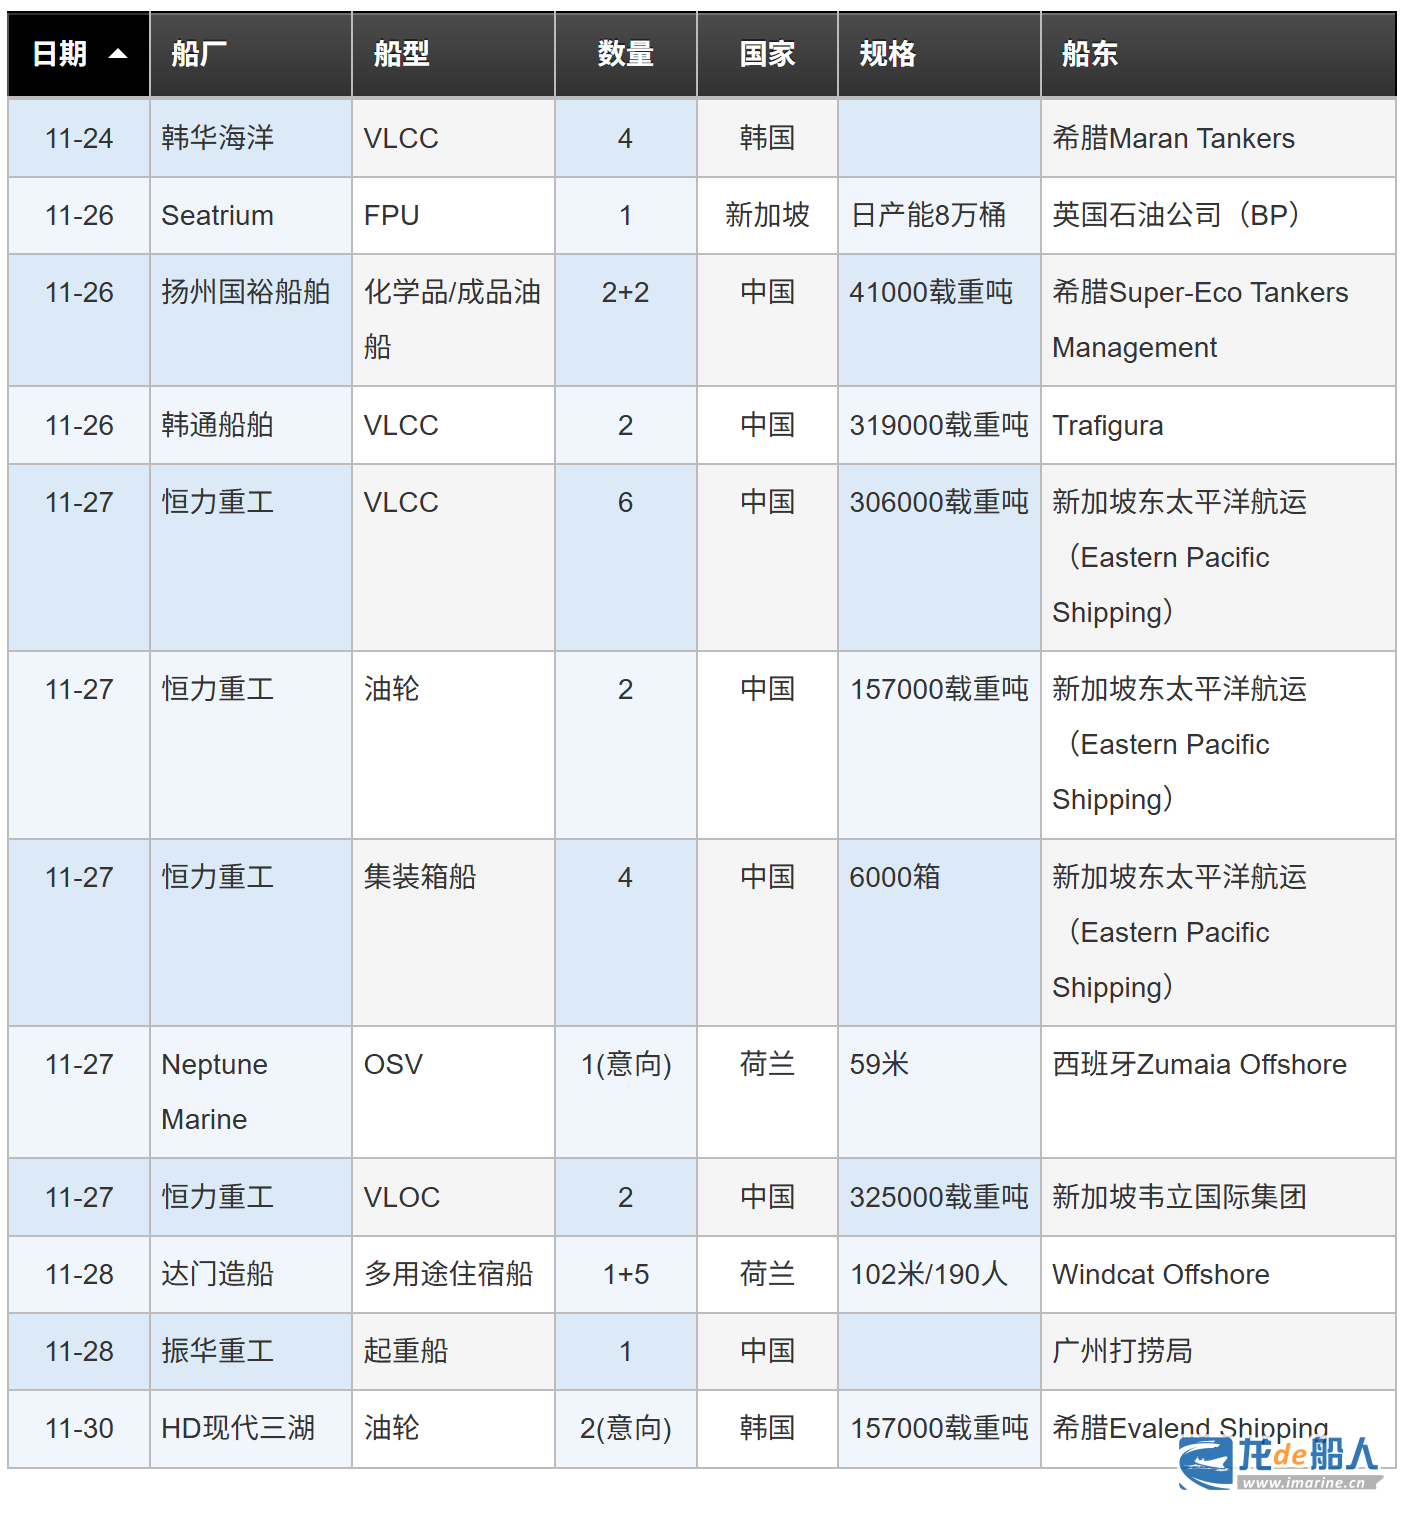Select the VLOC ship type cell
1407x1513 pixels.
click(x=401, y=1197)
